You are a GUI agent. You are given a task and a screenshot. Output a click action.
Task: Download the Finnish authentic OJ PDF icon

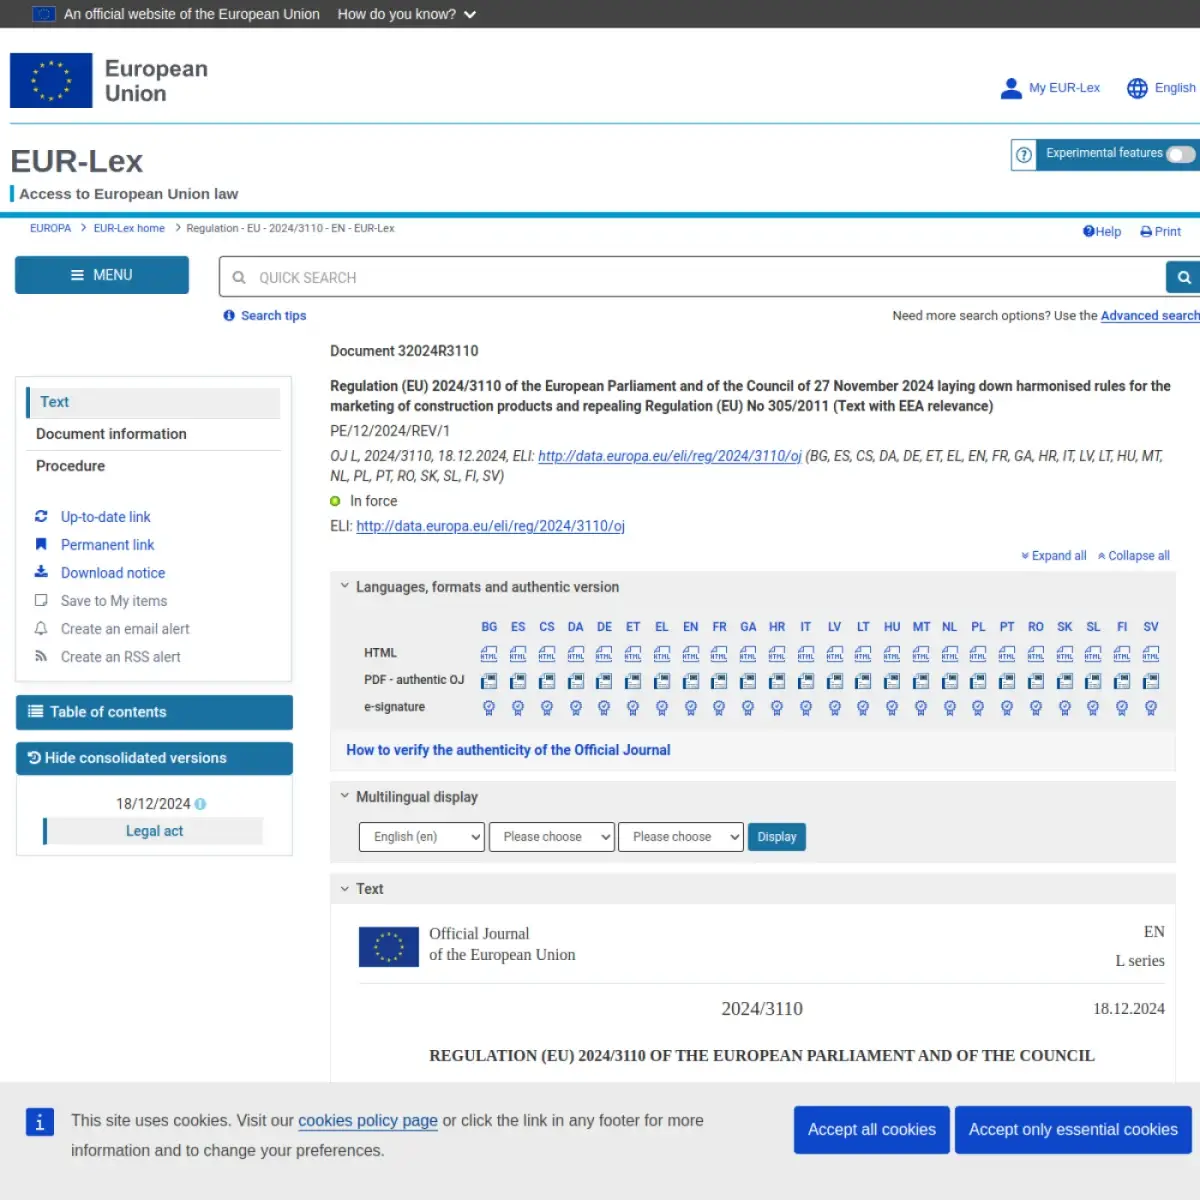1122,681
